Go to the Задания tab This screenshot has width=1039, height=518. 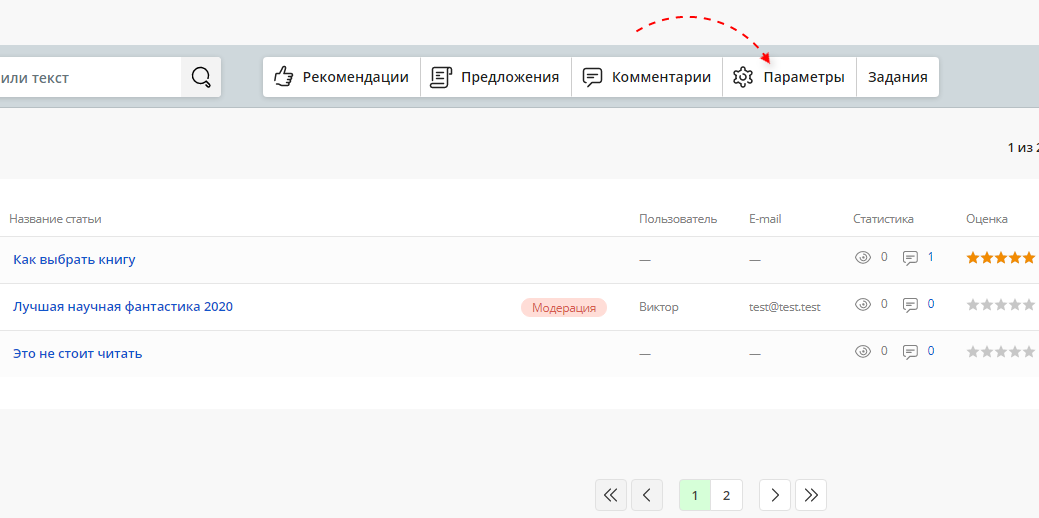coord(897,77)
